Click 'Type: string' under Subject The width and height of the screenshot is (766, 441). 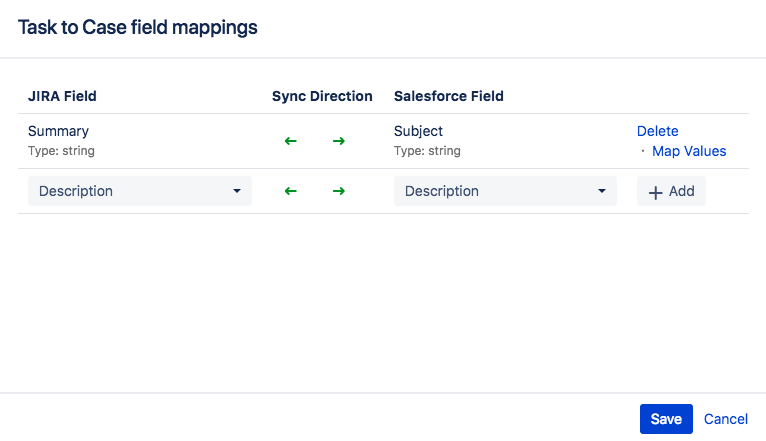427,151
